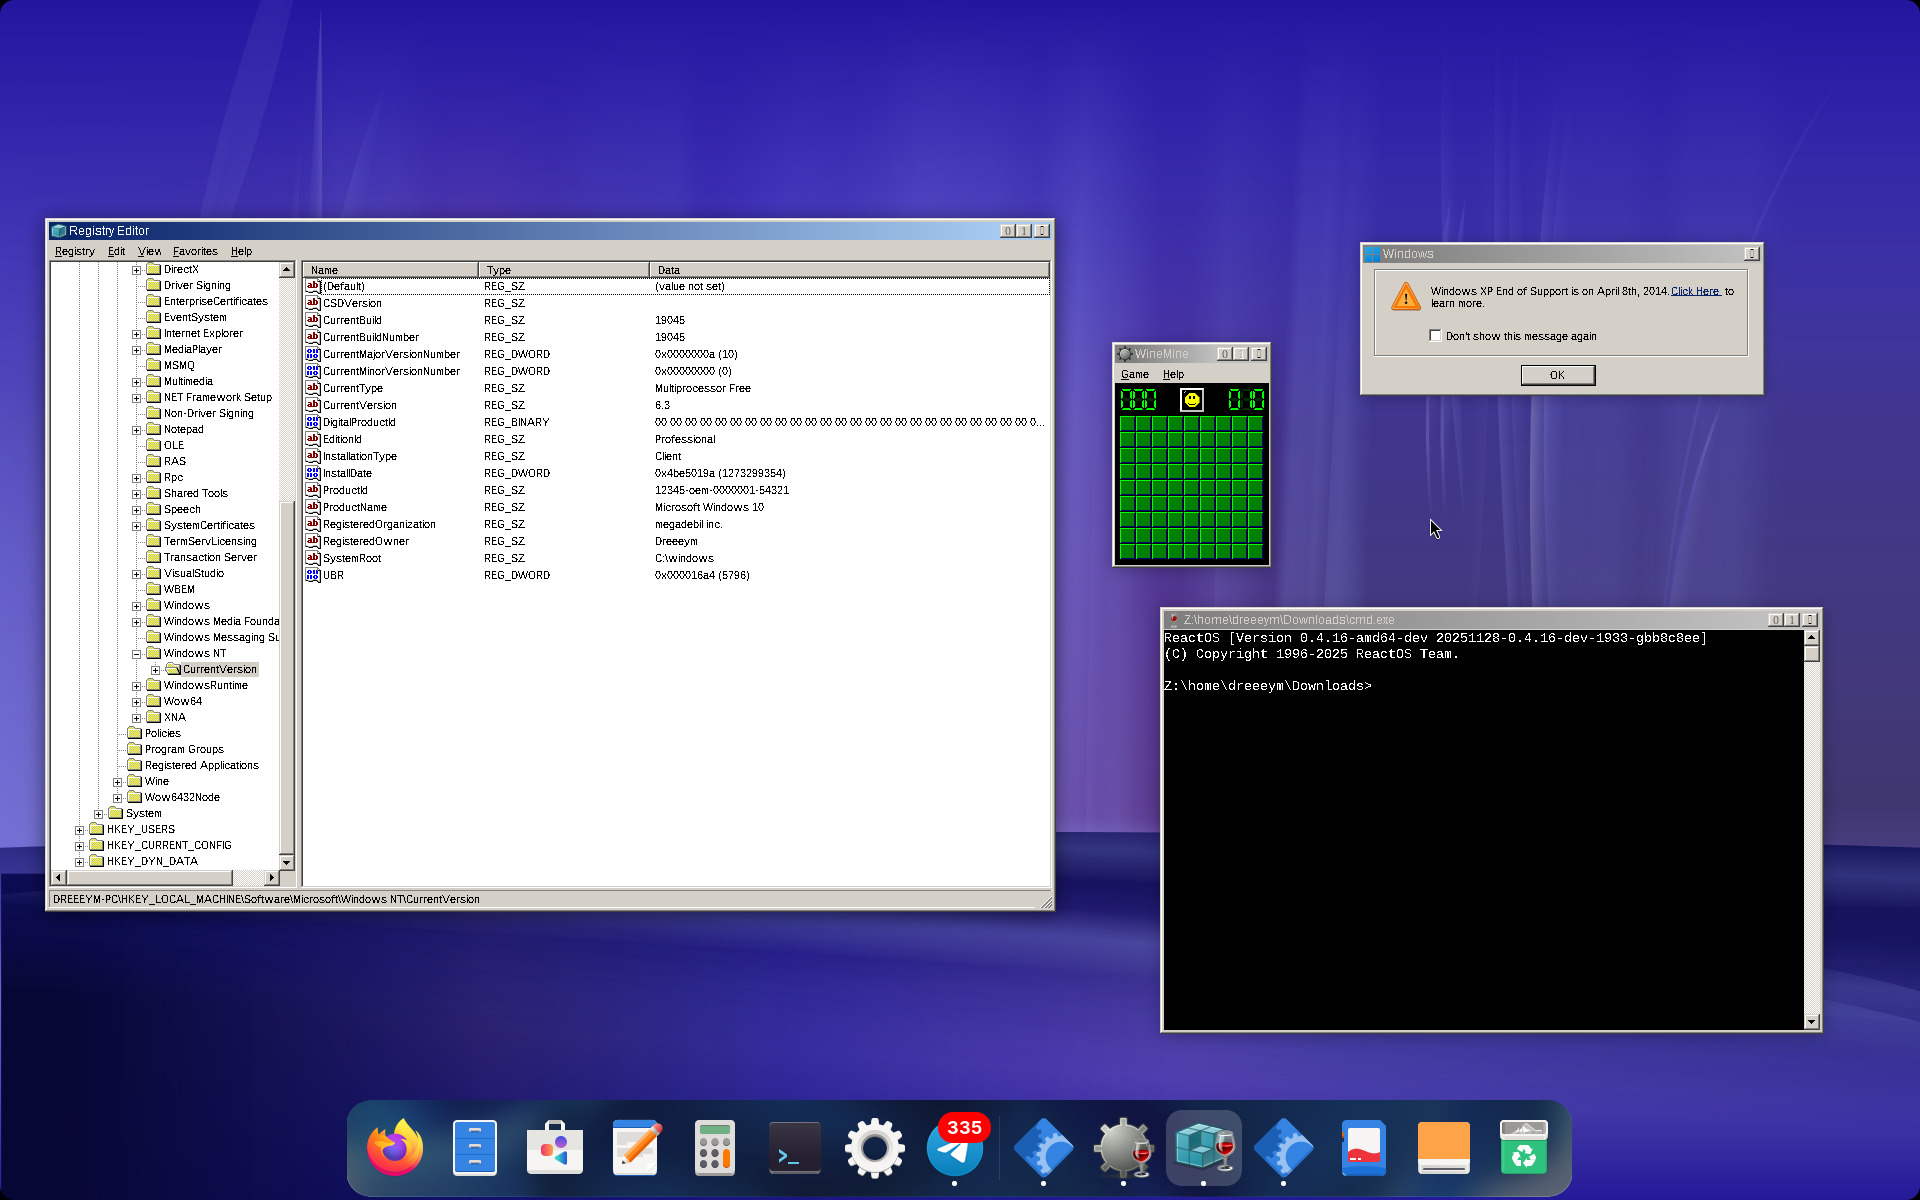Open the Settings gear in dock
The image size is (1920, 1200).
coord(874,1147)
